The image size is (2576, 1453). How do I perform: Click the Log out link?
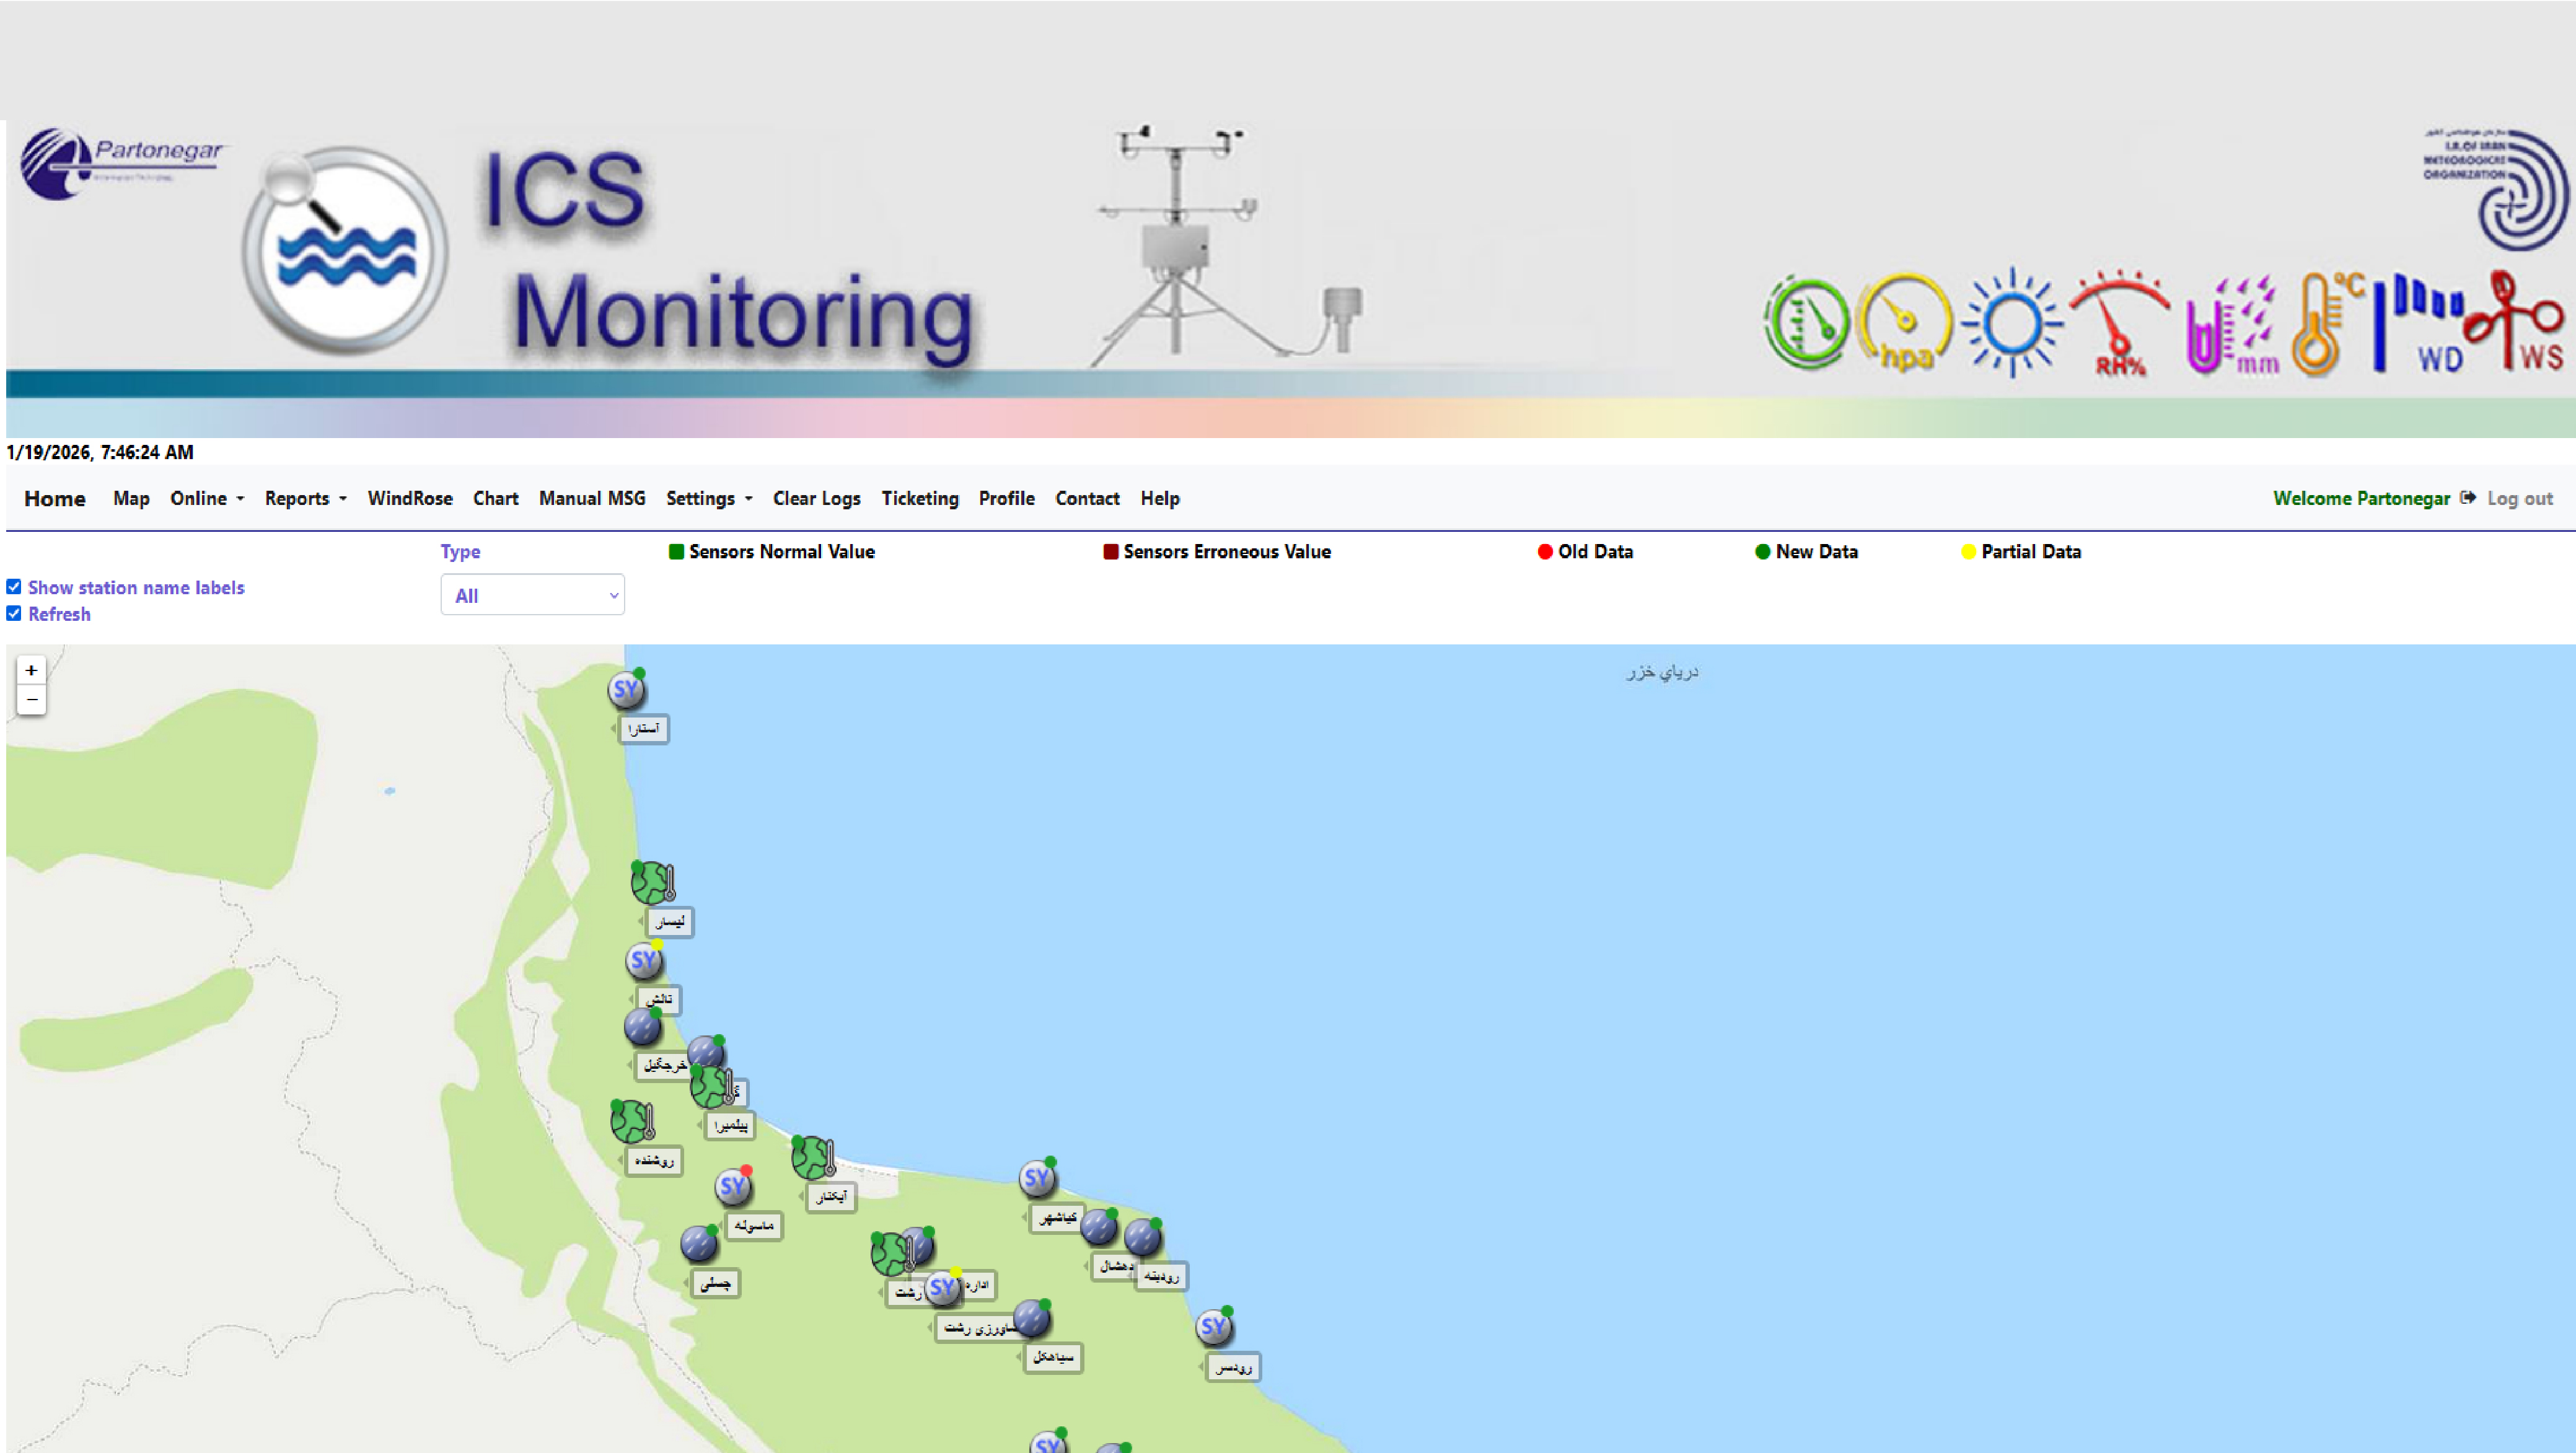coord(2519,498)
